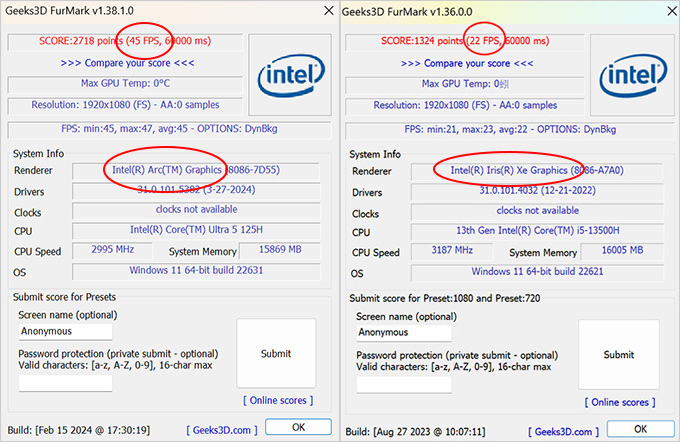Visit Geeks3D.com link in v1.36.0.0 window
Image resolution: width=680 pixels, height=442 pixels.
coord(563,432)
